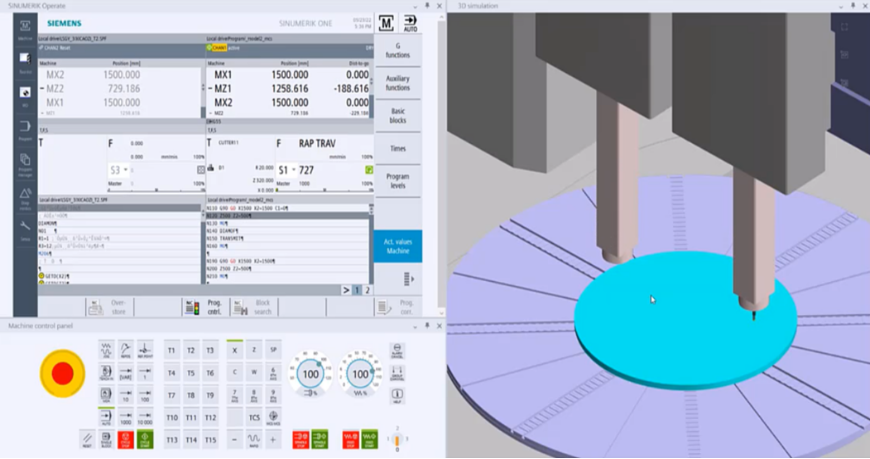Click the red Cycle Stop key
This screenshot has width=870, height=459.
click(x=125, y=439)
